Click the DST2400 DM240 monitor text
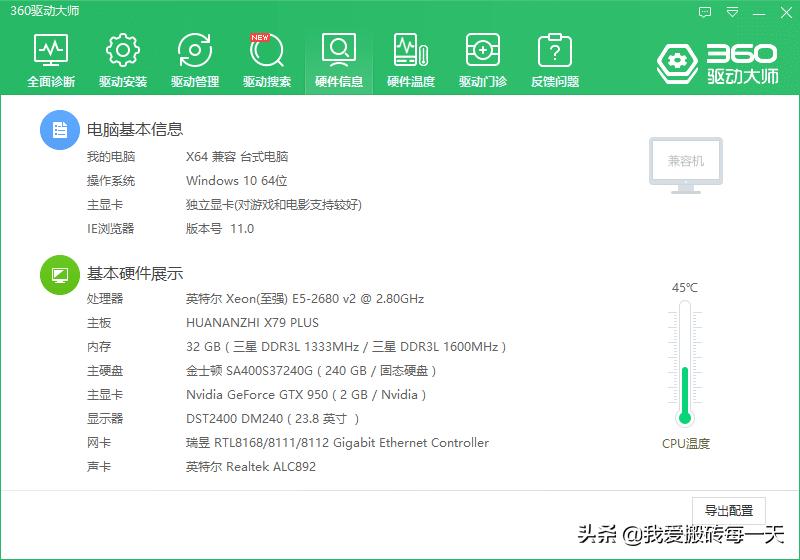800x560 pixels. [272, 419]
